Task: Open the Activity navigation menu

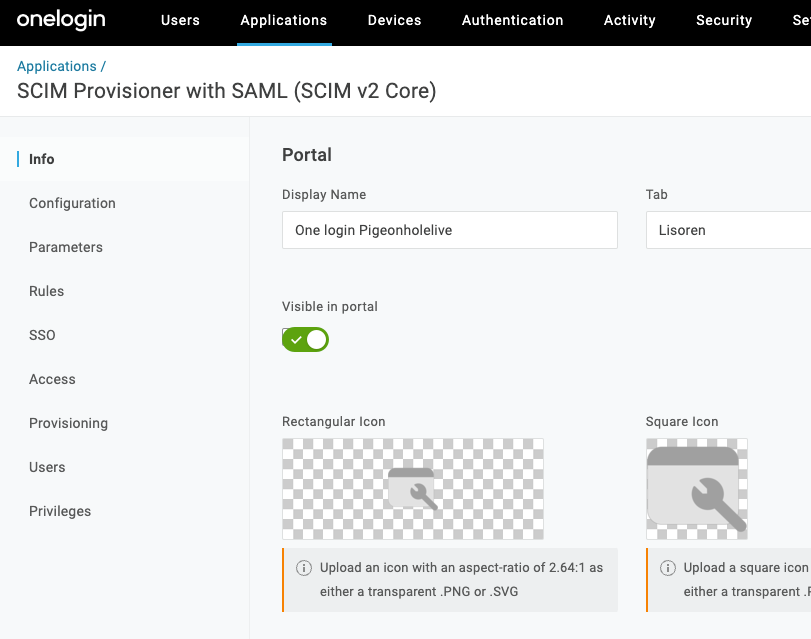Action: tap(629, 20)
